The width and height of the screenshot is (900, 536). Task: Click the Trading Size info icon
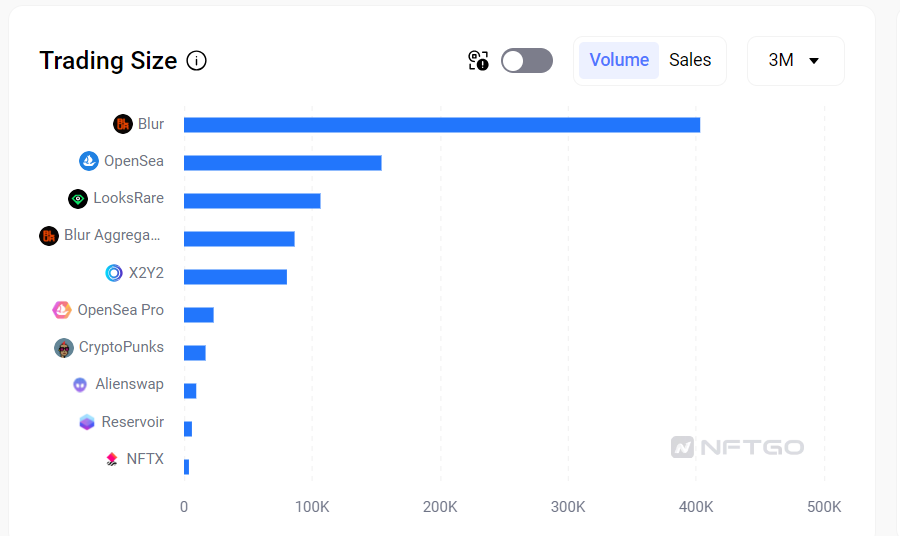(197, 61)
